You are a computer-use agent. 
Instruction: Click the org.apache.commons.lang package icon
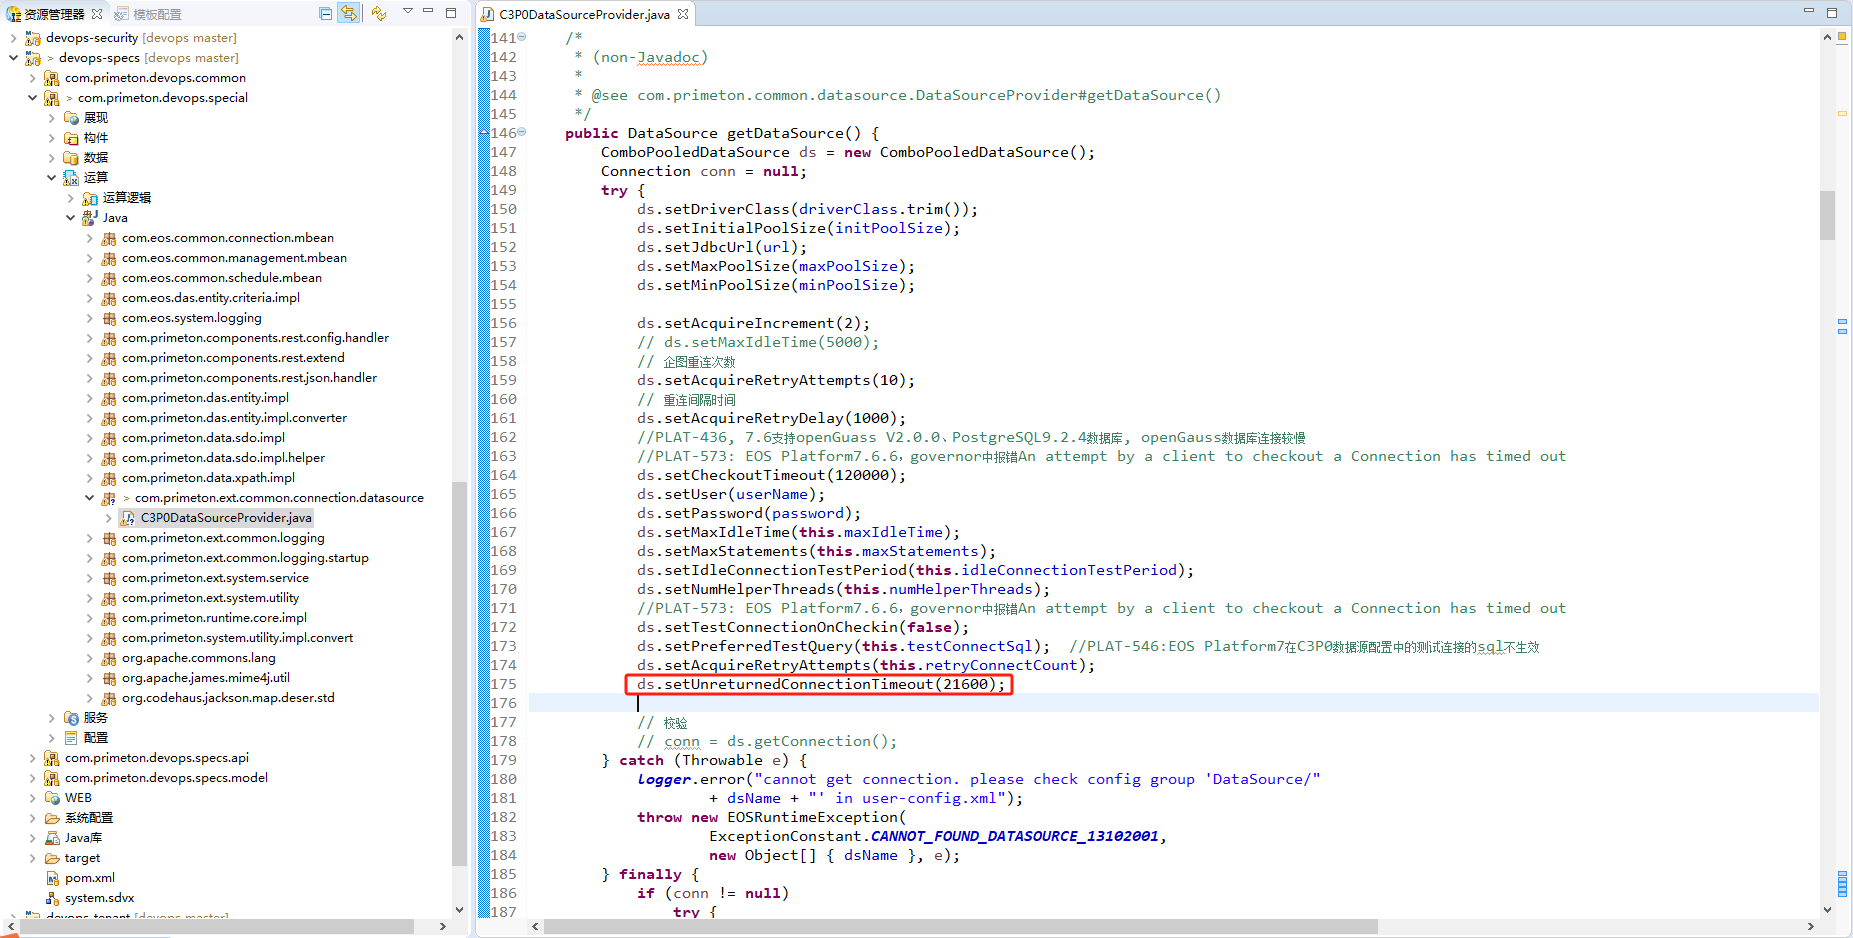point(109,658)
